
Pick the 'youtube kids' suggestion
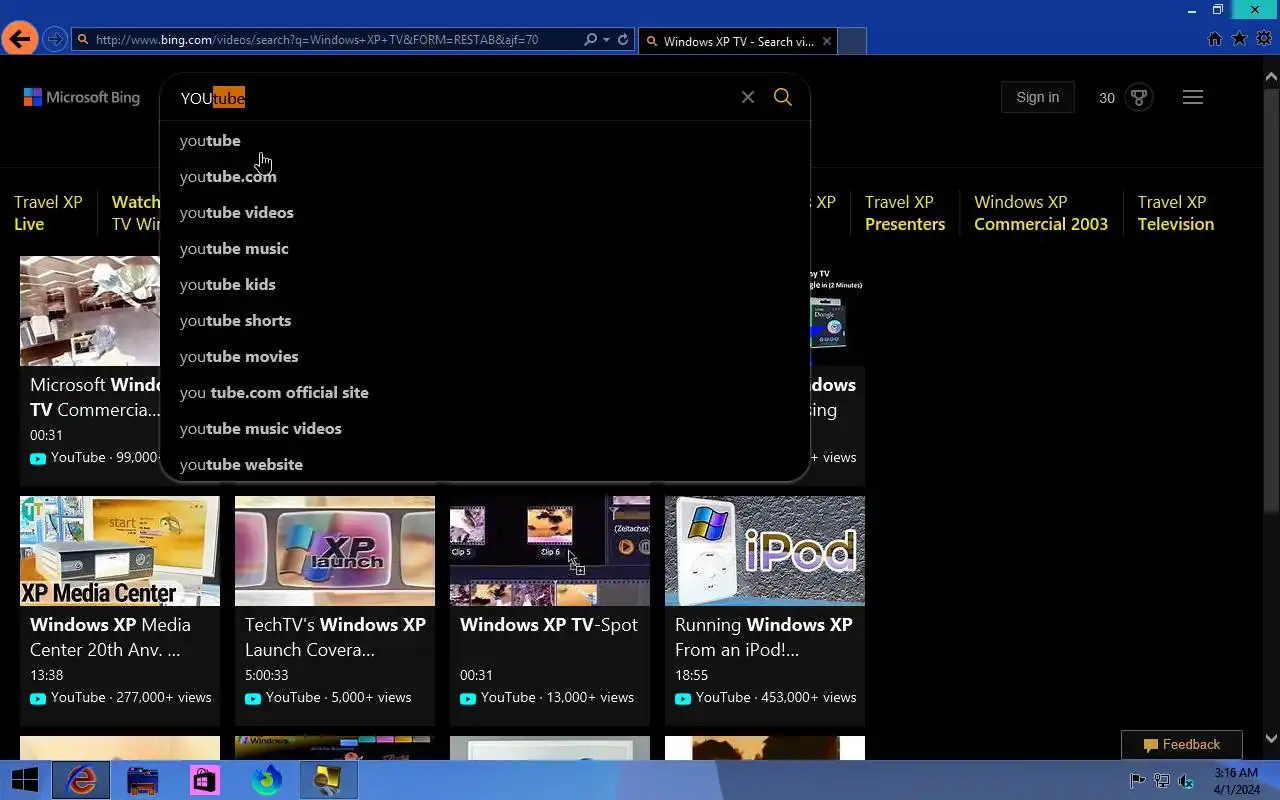pyautogui.click(x=485, y=285)
